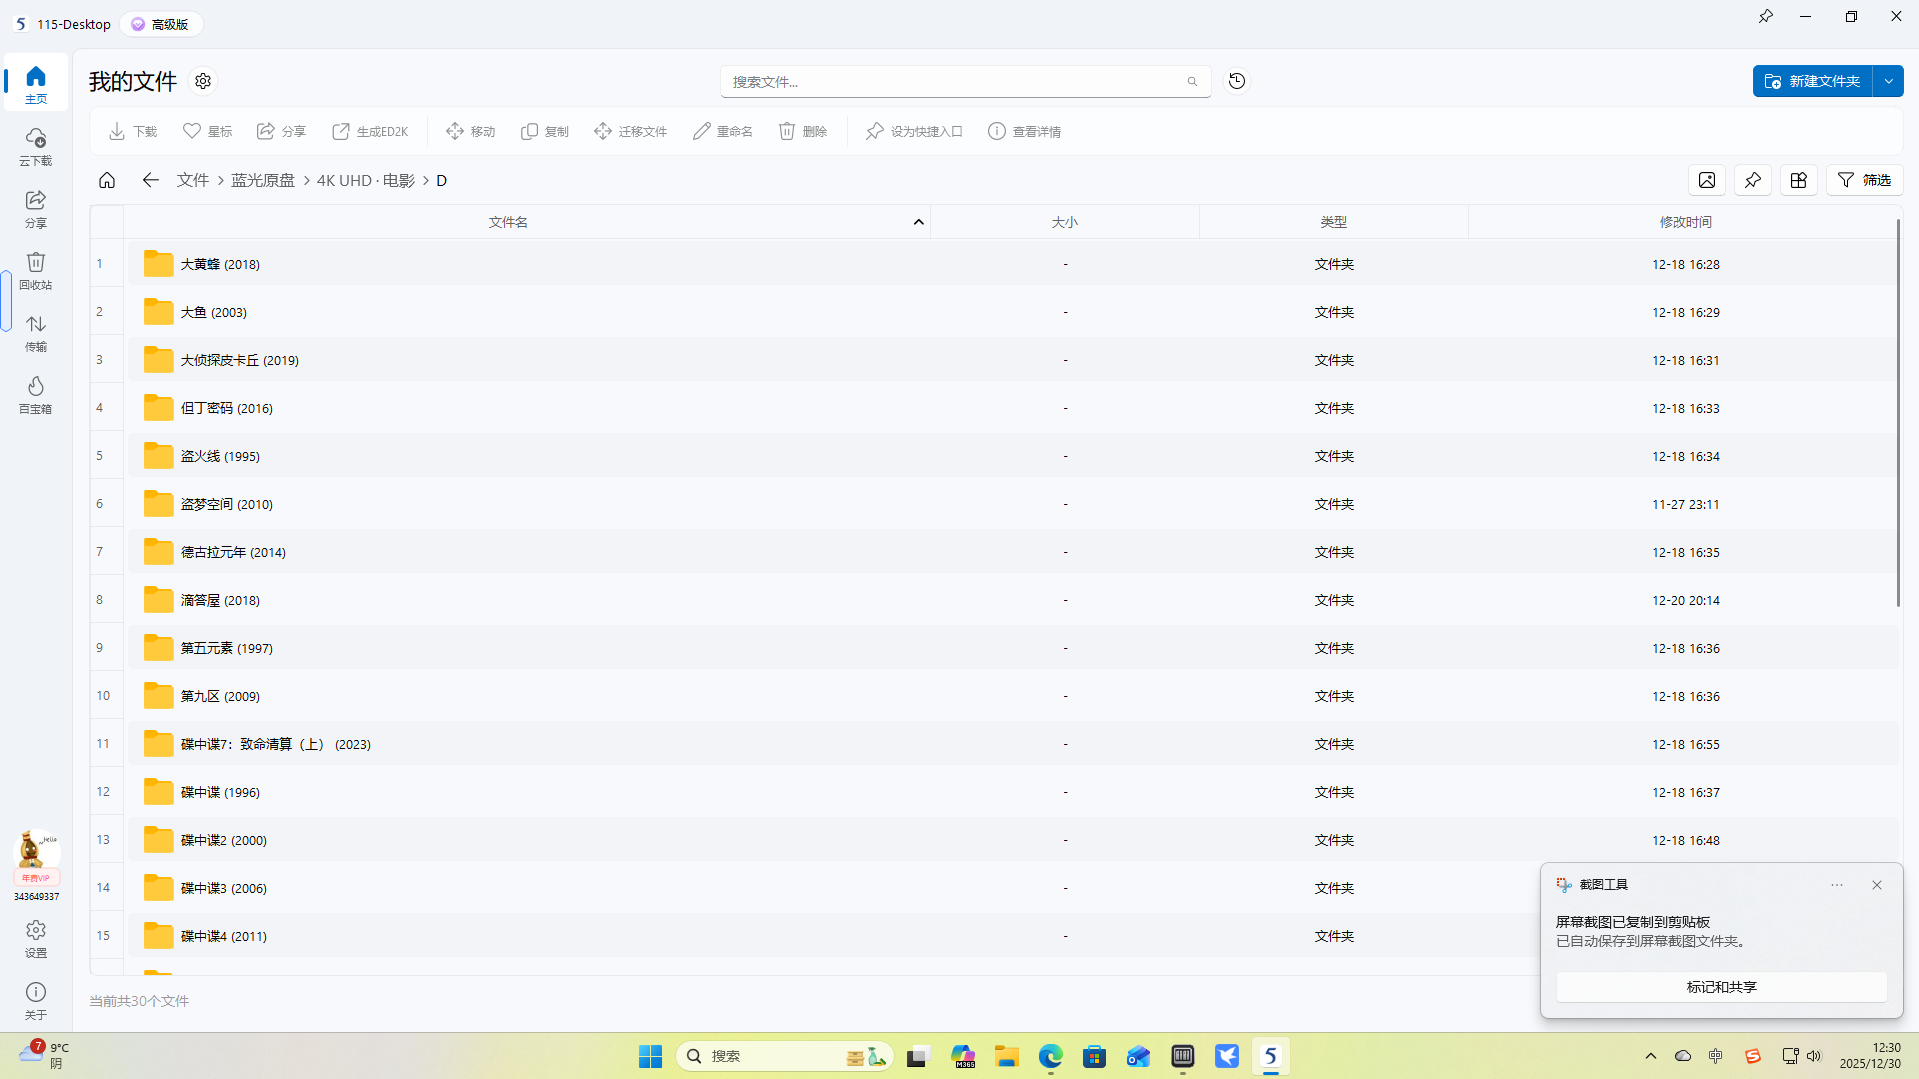Navigate to 蓝光原盘 in the breadcrumb

(263, 180)
